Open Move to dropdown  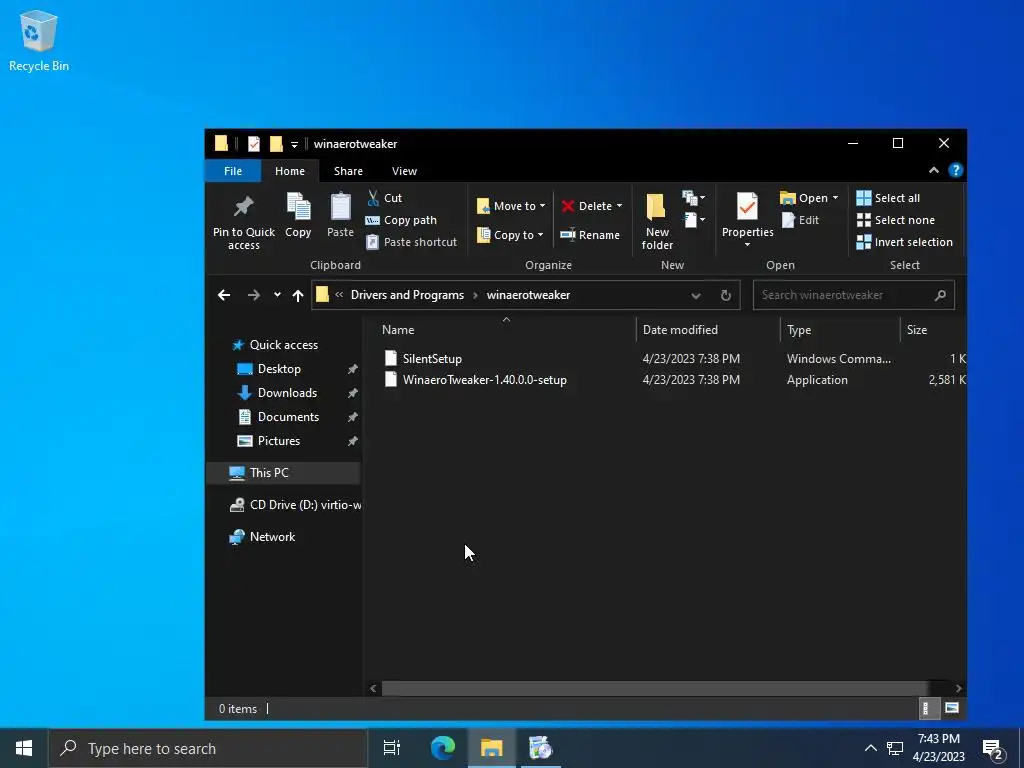pyautogui.click(x=511, y=206)
